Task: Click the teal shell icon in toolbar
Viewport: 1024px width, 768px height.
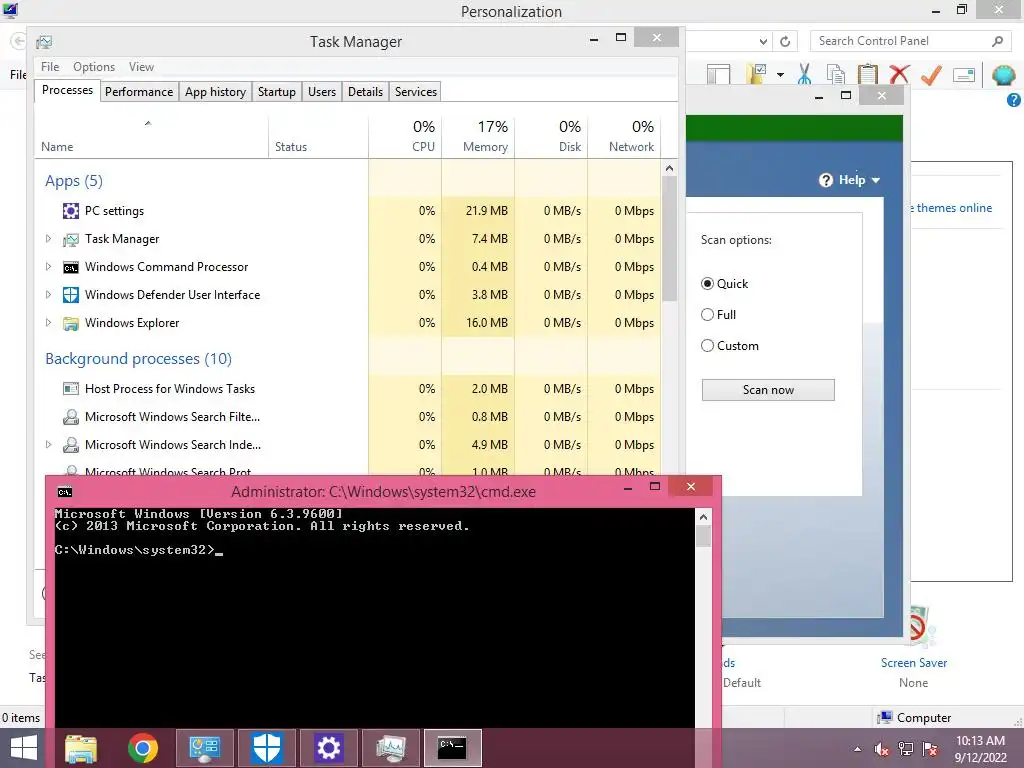Action: [1003, 74]
